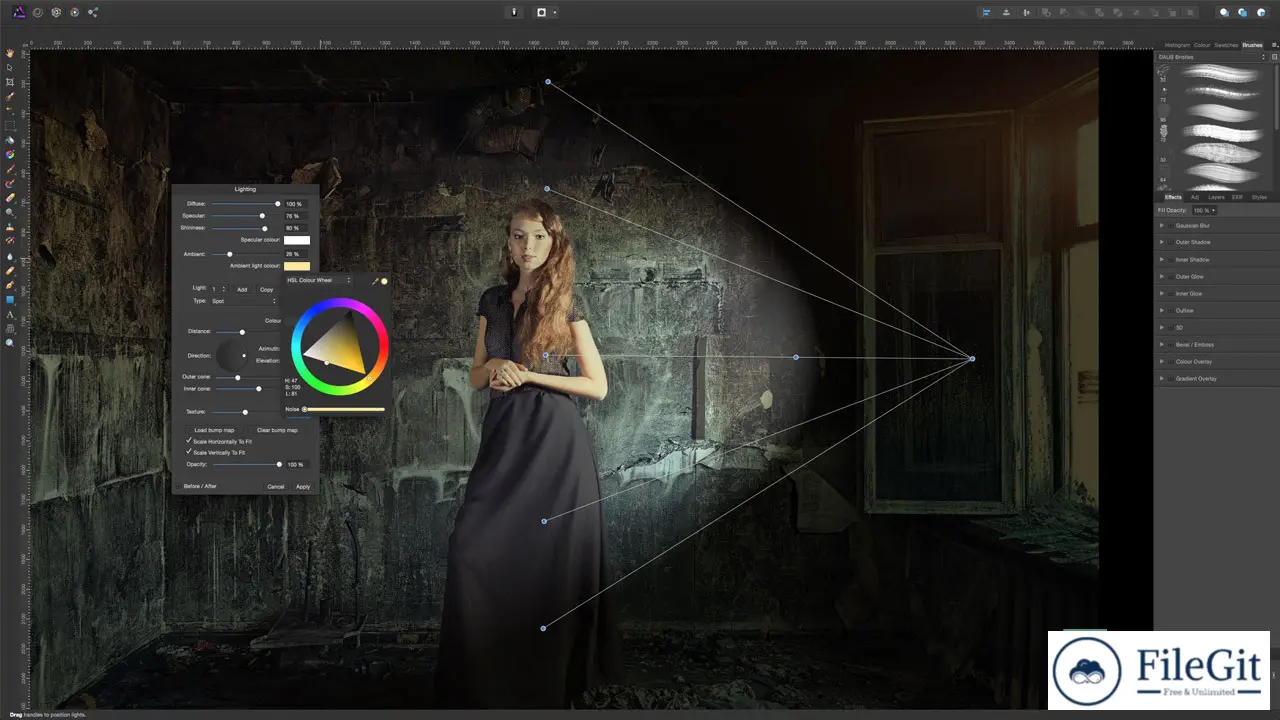This screenshot has height=720, width=1280.
Task: Enable the Inner Shadow effect checkbox
Action: click(1170, 259)
